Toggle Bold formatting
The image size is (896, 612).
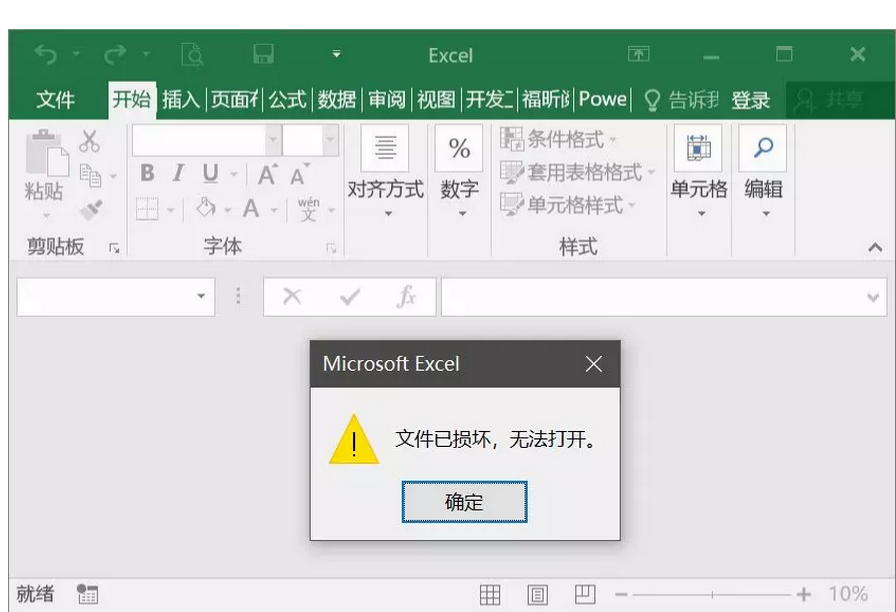(147, 173)
